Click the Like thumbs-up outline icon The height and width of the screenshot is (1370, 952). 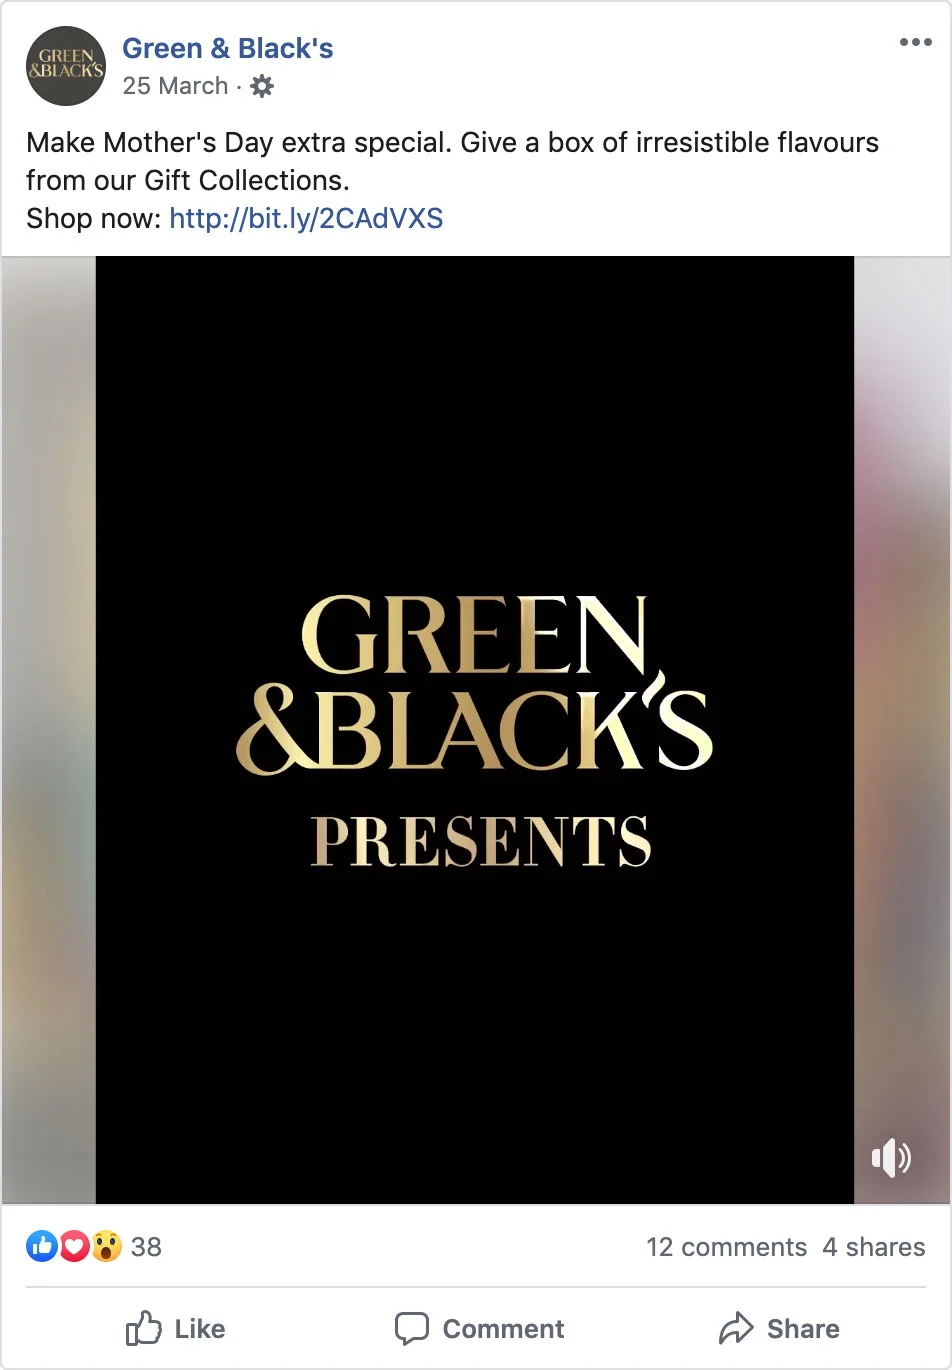pyautogui.click(x=143, y=1328)
